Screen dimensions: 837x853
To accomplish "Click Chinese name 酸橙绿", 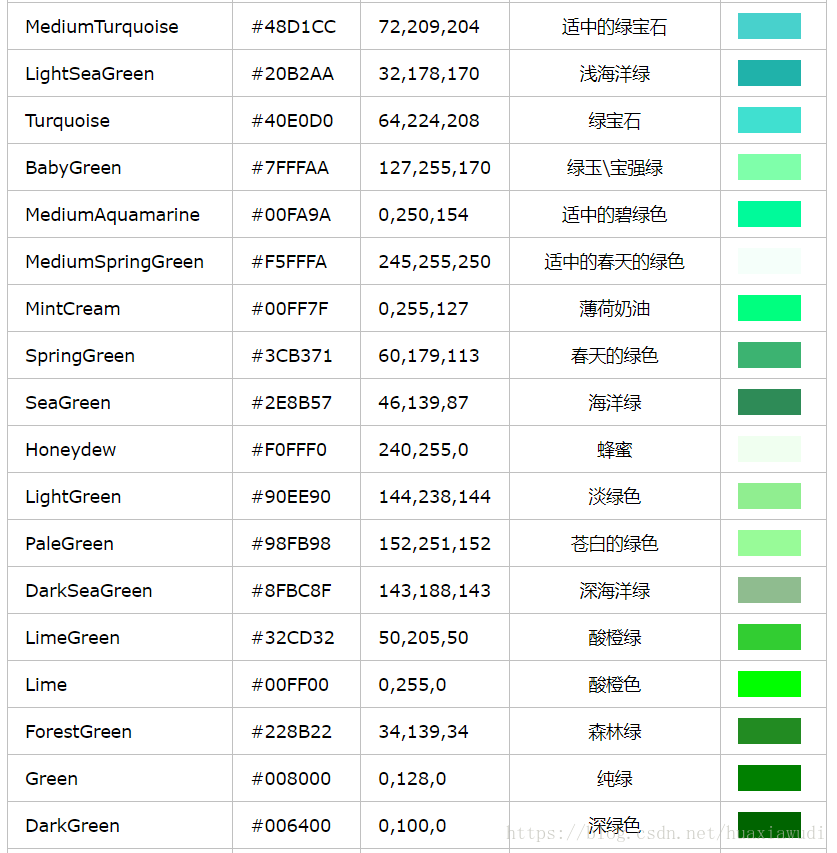I will (615, 638).
